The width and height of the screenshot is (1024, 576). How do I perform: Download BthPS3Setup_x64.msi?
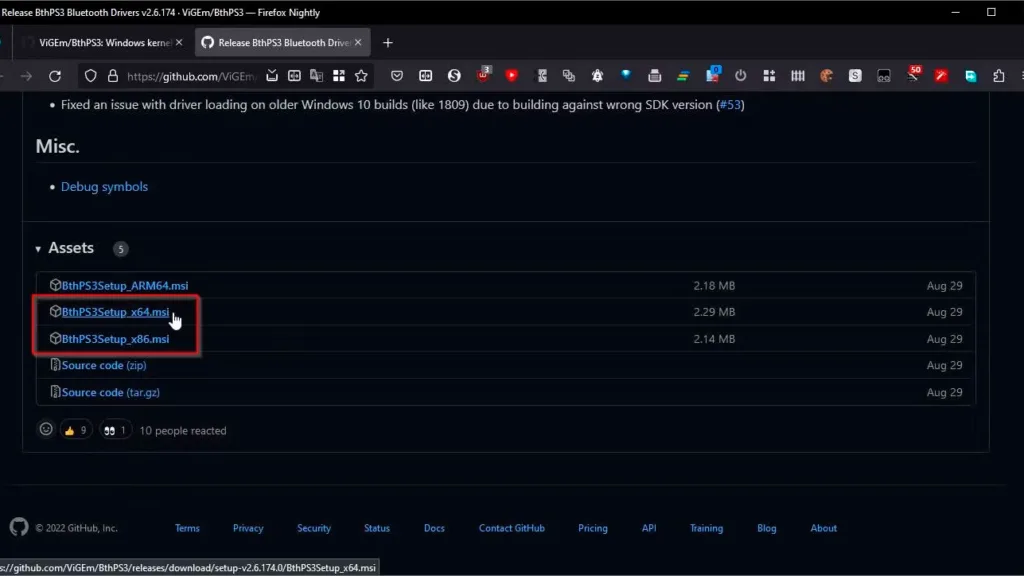pos(115,312)
